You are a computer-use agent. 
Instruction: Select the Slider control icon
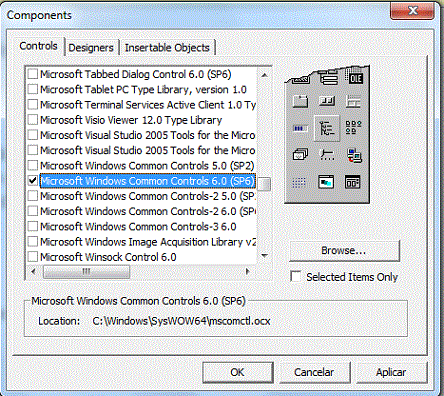click(327, 155)
